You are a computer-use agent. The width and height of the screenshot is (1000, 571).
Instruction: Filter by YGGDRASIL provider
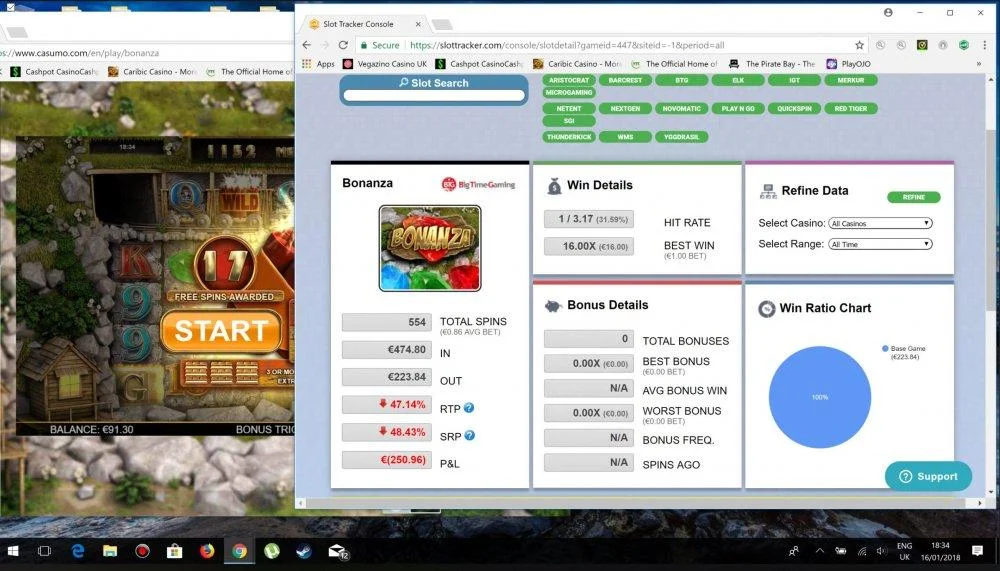coord(681,137)
